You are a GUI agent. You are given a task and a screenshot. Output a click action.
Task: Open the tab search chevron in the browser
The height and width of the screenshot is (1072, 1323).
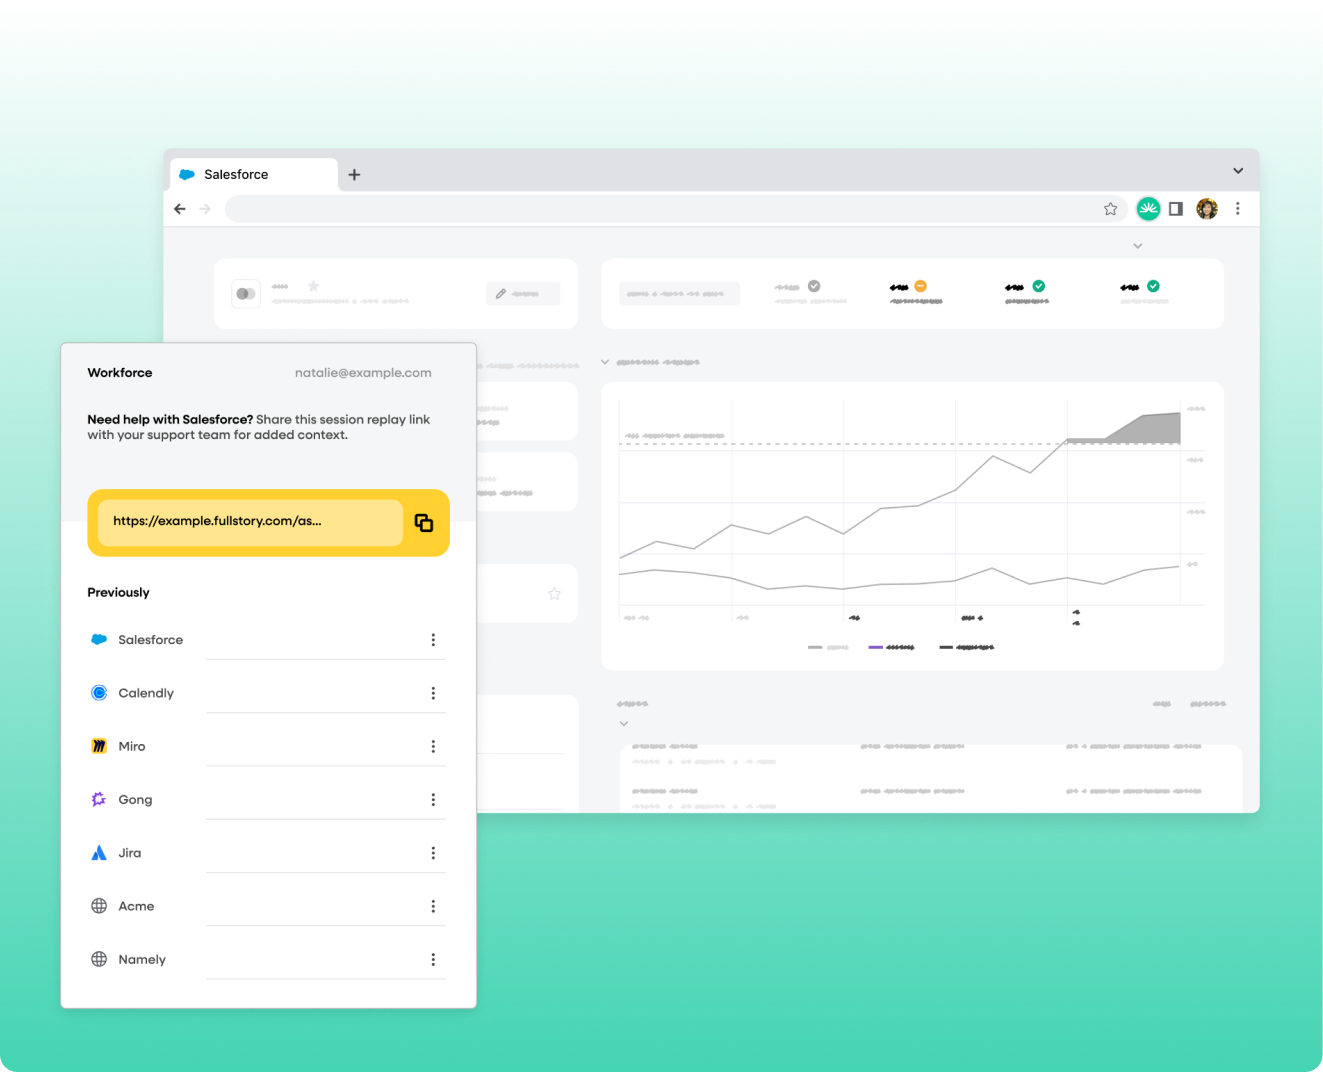tap(1238, 171)
